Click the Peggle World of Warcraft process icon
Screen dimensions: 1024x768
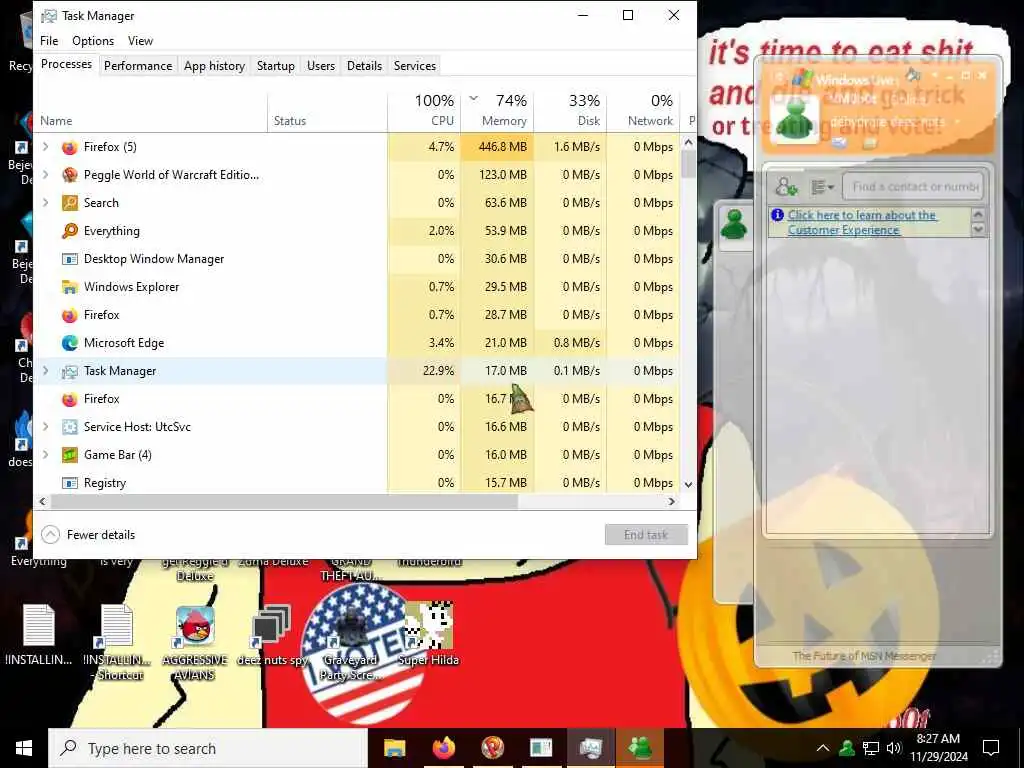point(70,175)
